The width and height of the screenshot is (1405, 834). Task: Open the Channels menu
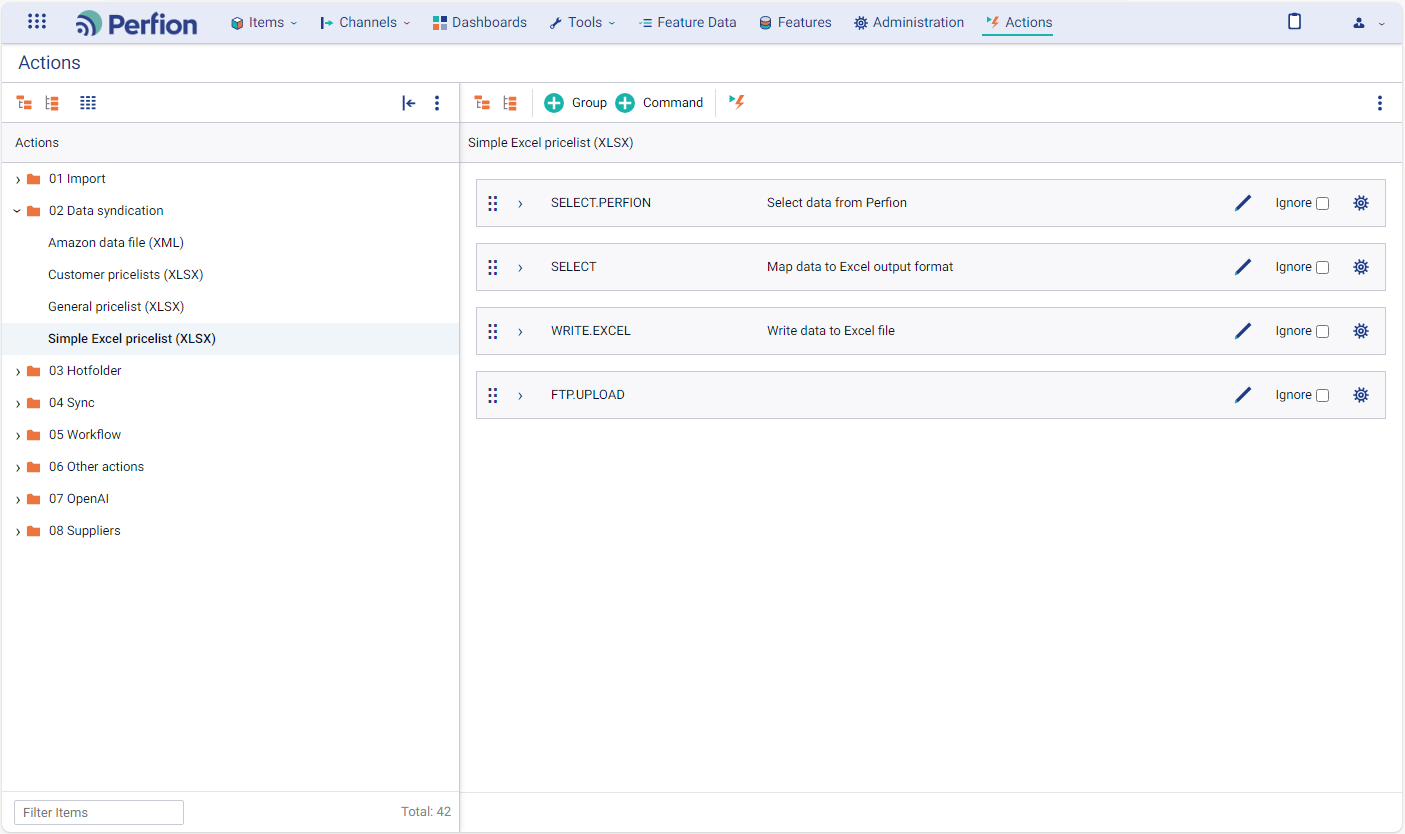coord(365,22)
